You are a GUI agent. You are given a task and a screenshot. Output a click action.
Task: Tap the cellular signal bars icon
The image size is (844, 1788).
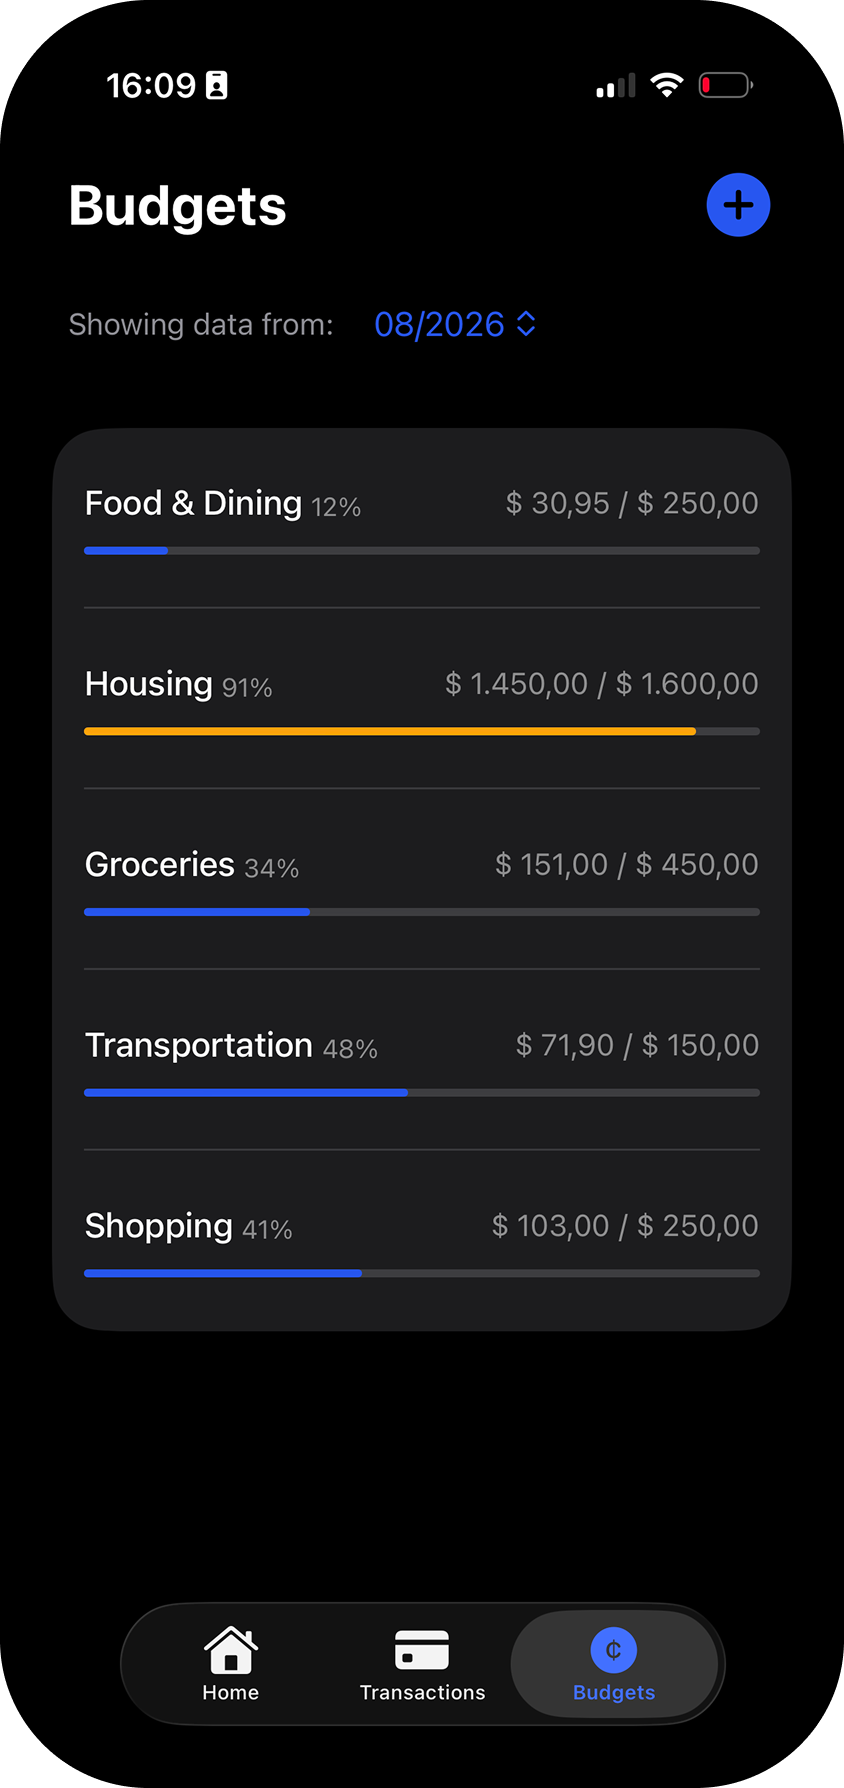[x=616, y=86]
